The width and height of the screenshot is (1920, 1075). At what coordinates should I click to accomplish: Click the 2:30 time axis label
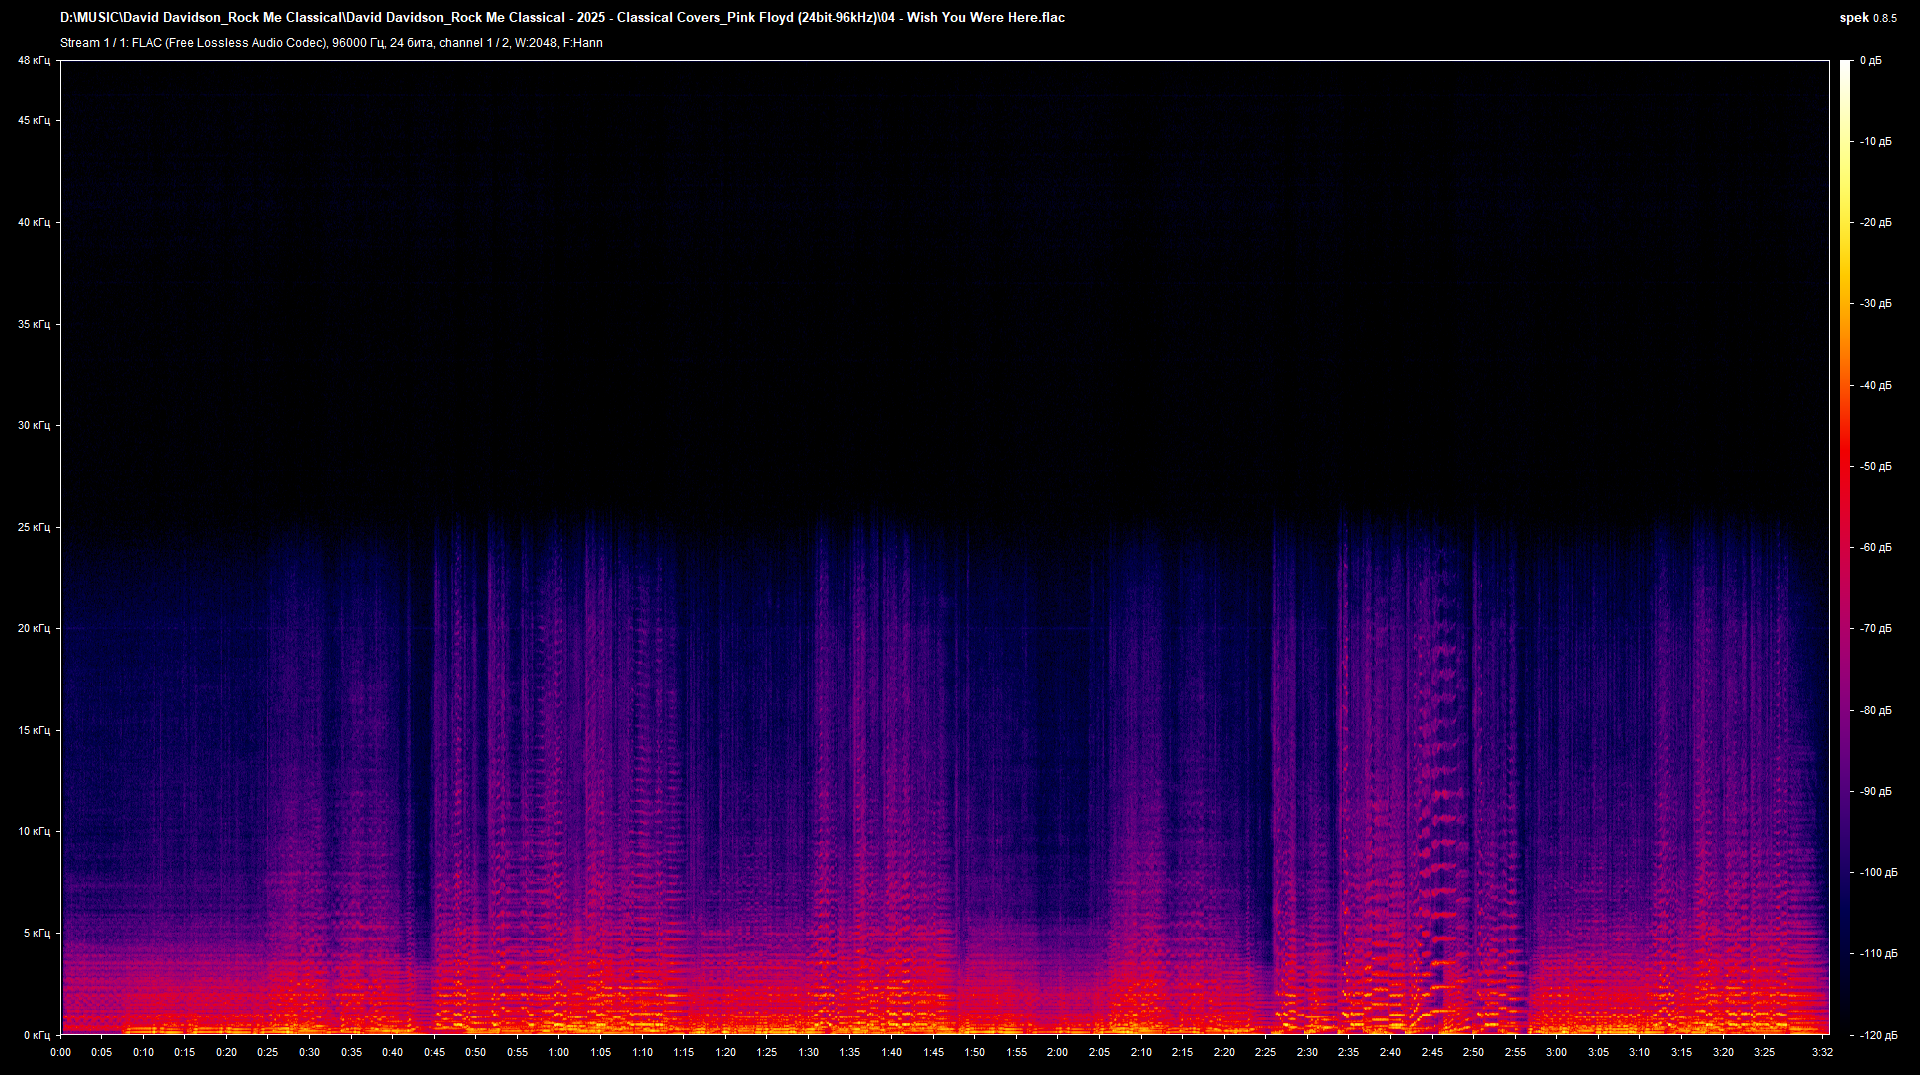[1307, 1052]
